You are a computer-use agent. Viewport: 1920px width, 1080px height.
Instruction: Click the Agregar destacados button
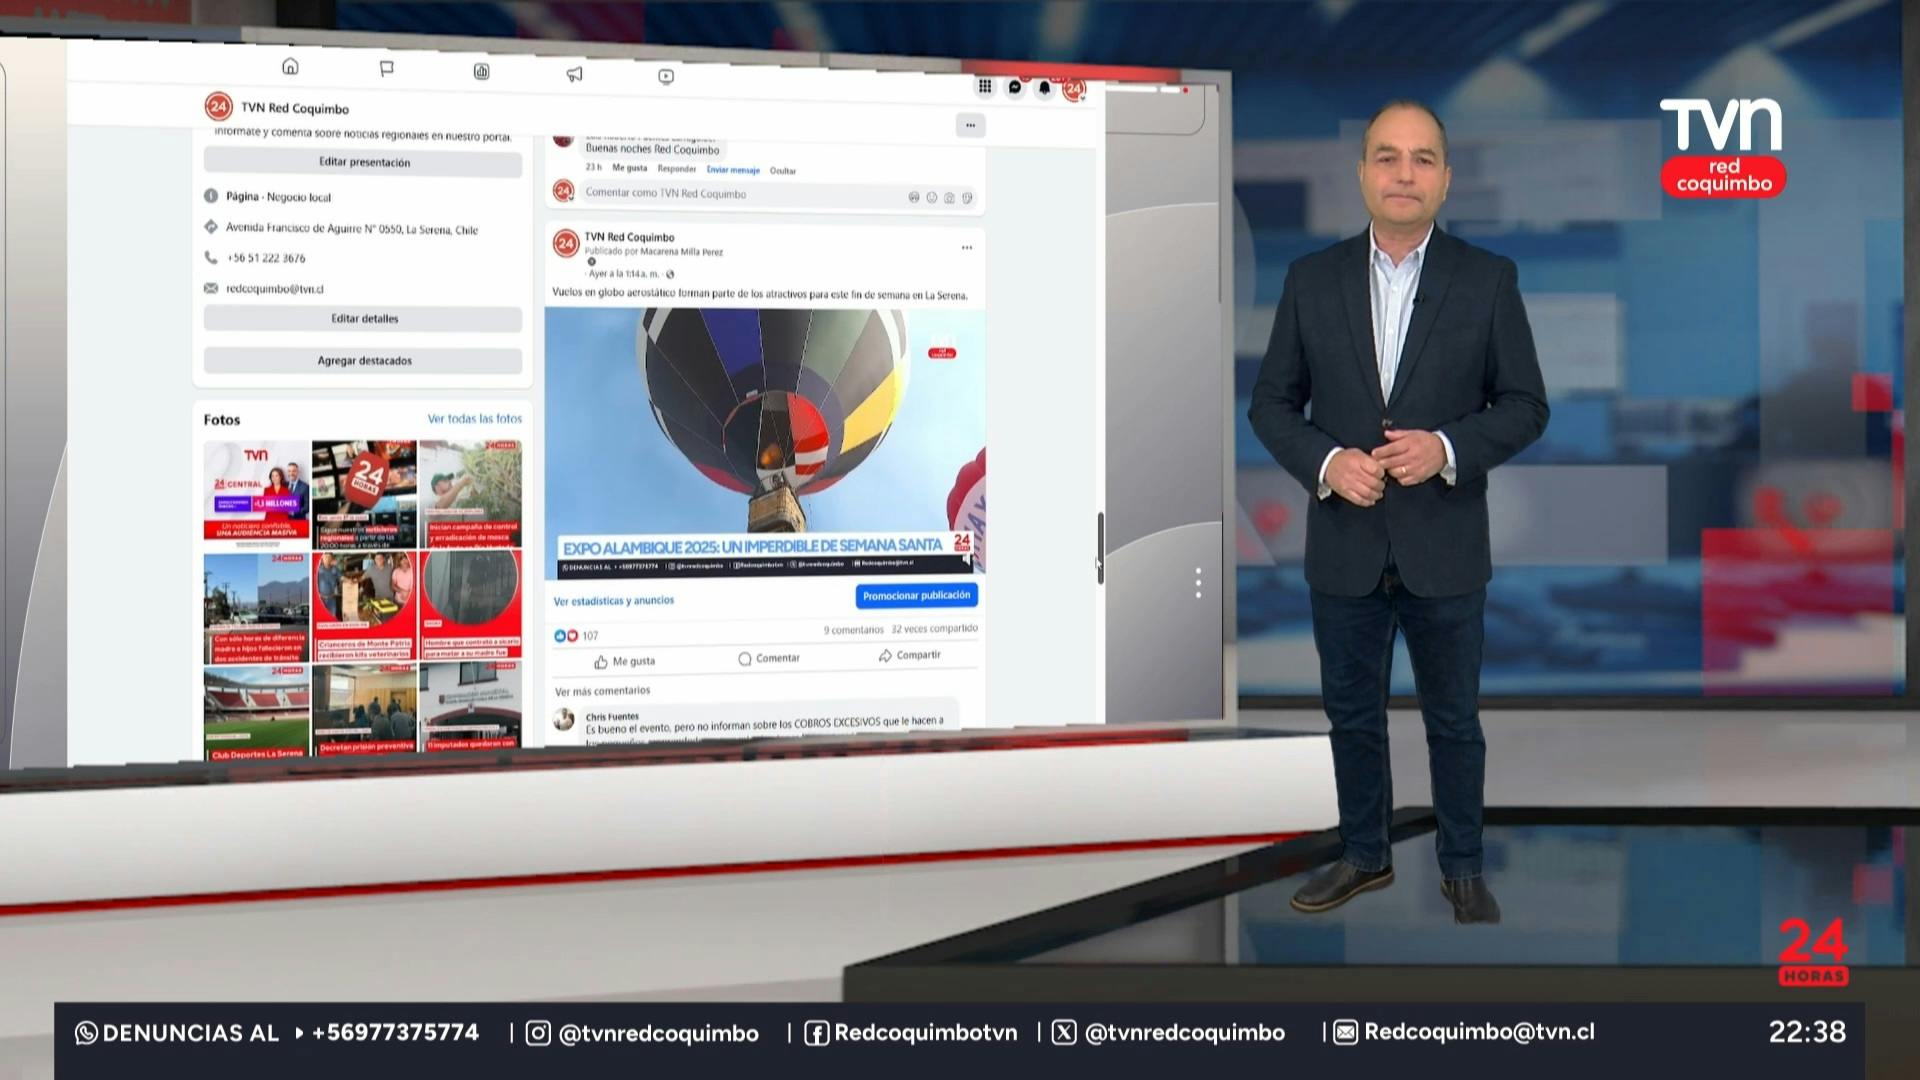[x=363, y=361]
